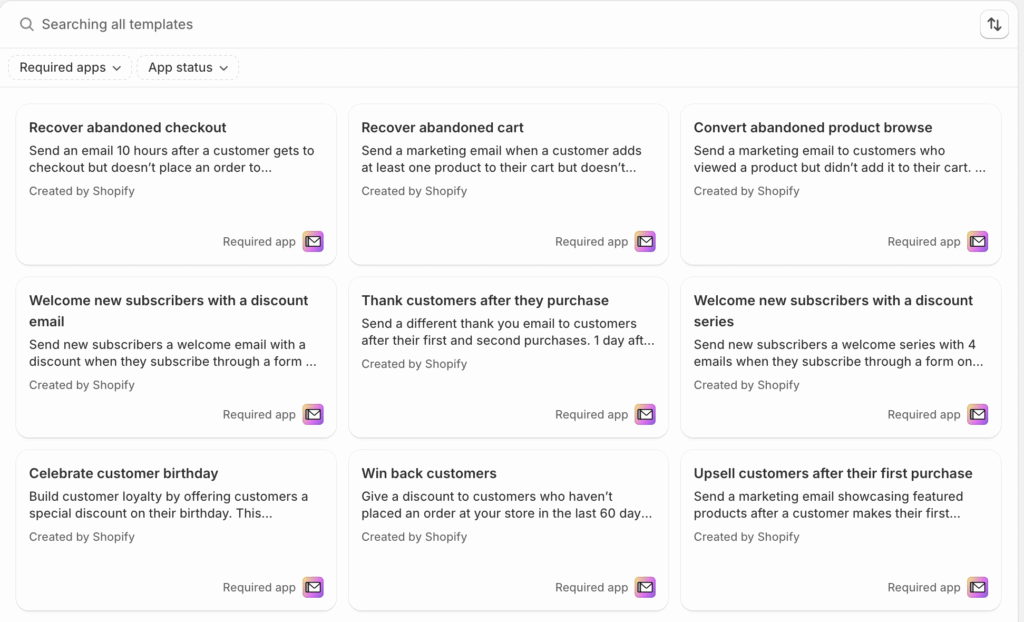Click the sort templates icon button
This screenshot has width=1024, height=622.
994,25
